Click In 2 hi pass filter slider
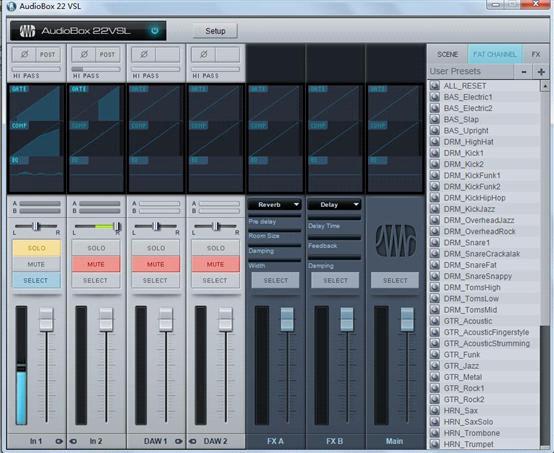 [x=96, y=69]
